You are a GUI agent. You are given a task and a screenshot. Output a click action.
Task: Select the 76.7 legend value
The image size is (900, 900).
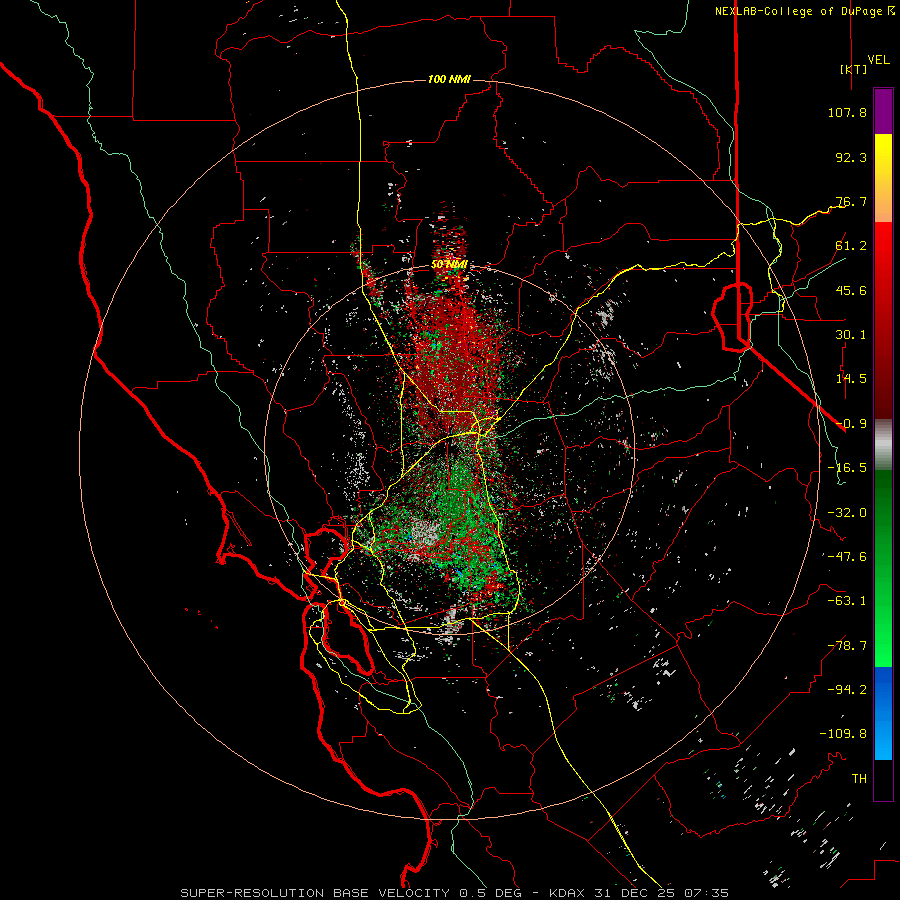coord(851,201)
